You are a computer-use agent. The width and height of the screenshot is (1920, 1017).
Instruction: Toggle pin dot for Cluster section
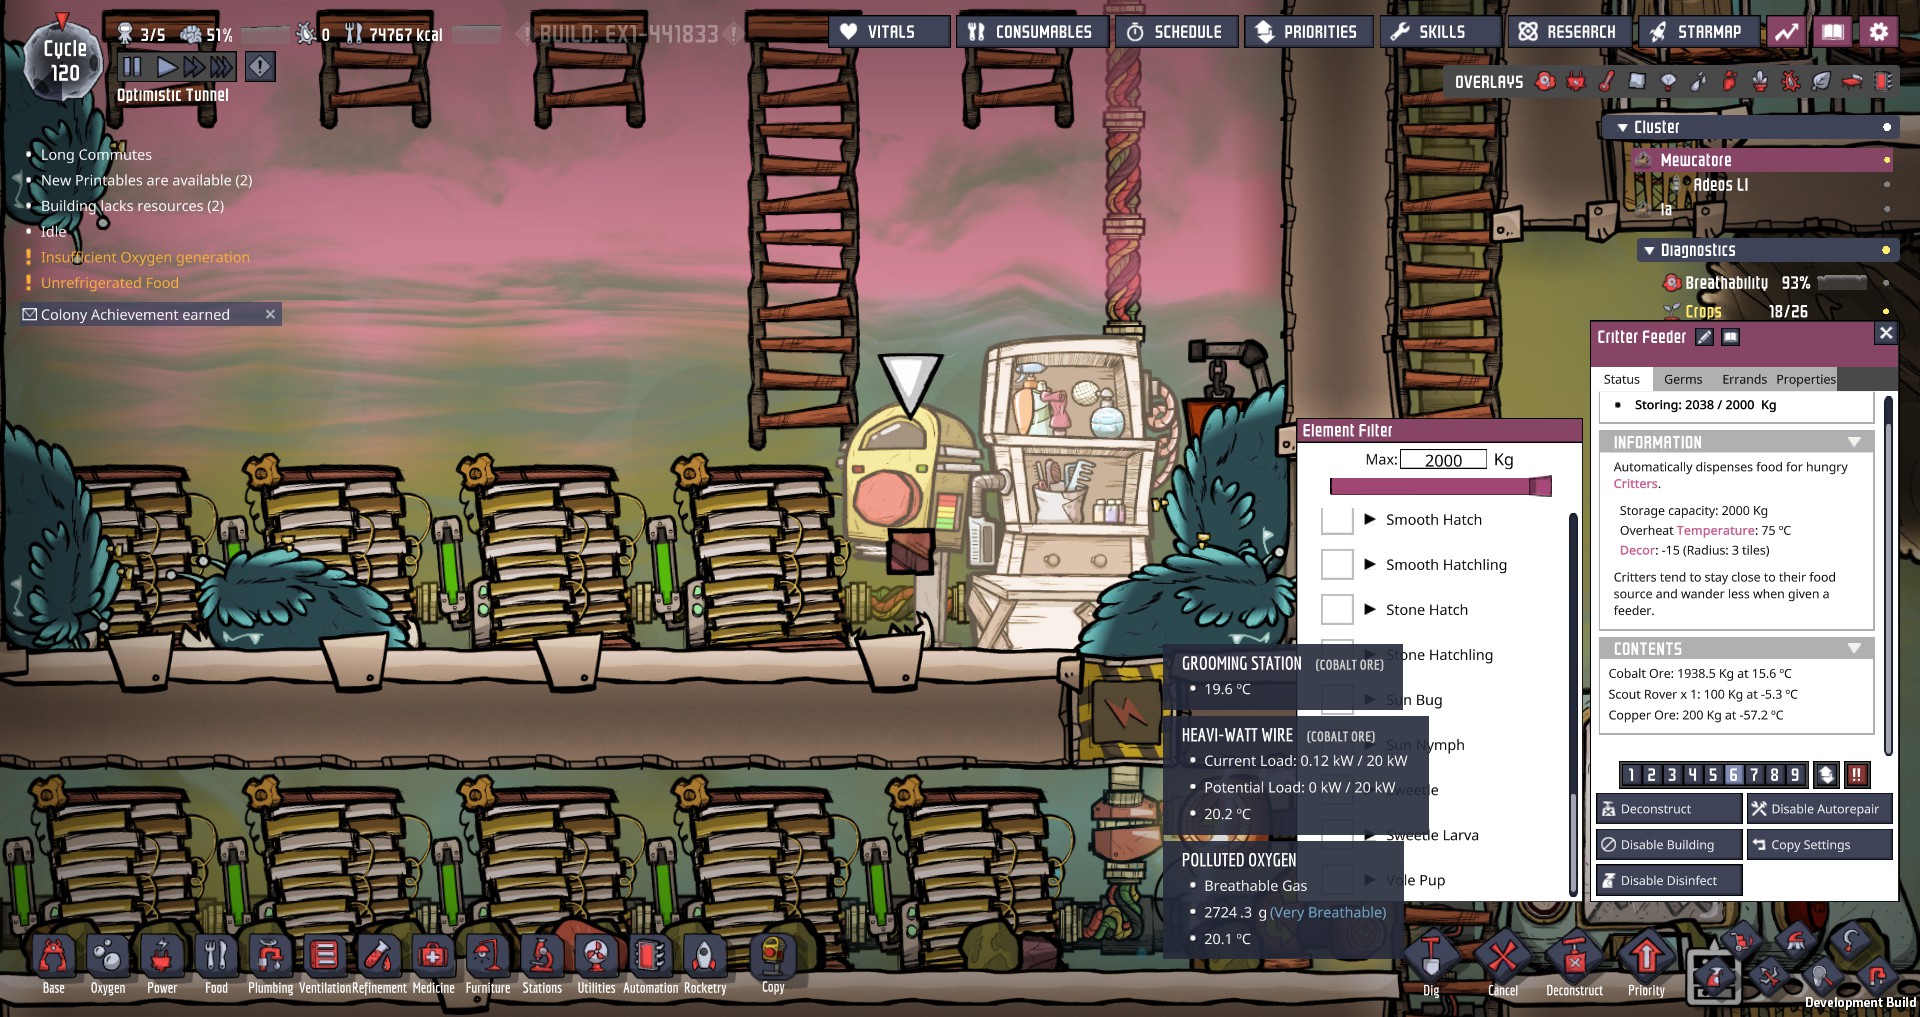1887,127
